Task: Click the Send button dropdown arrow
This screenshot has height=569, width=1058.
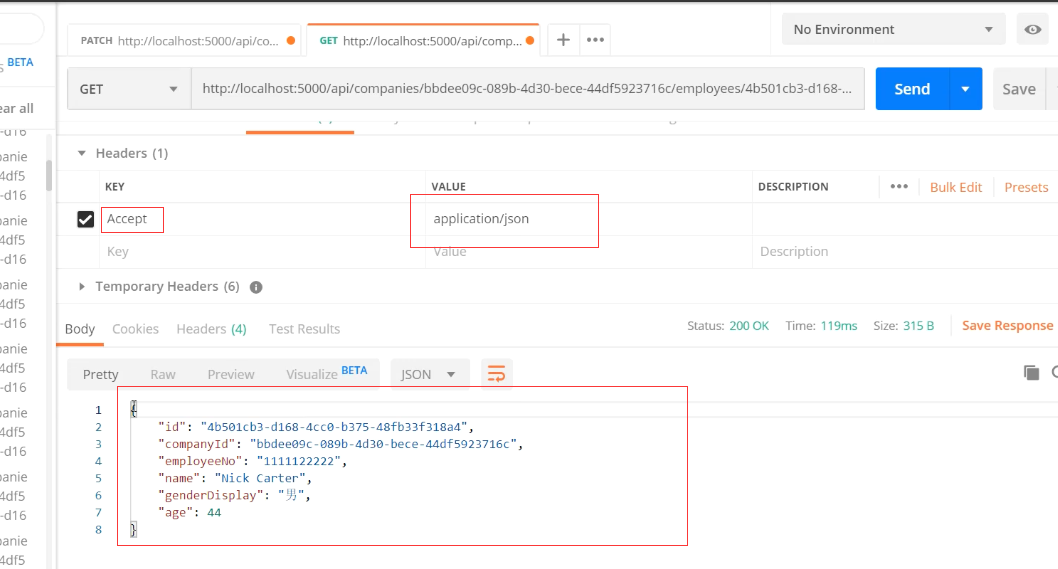Action: (965, 89)
